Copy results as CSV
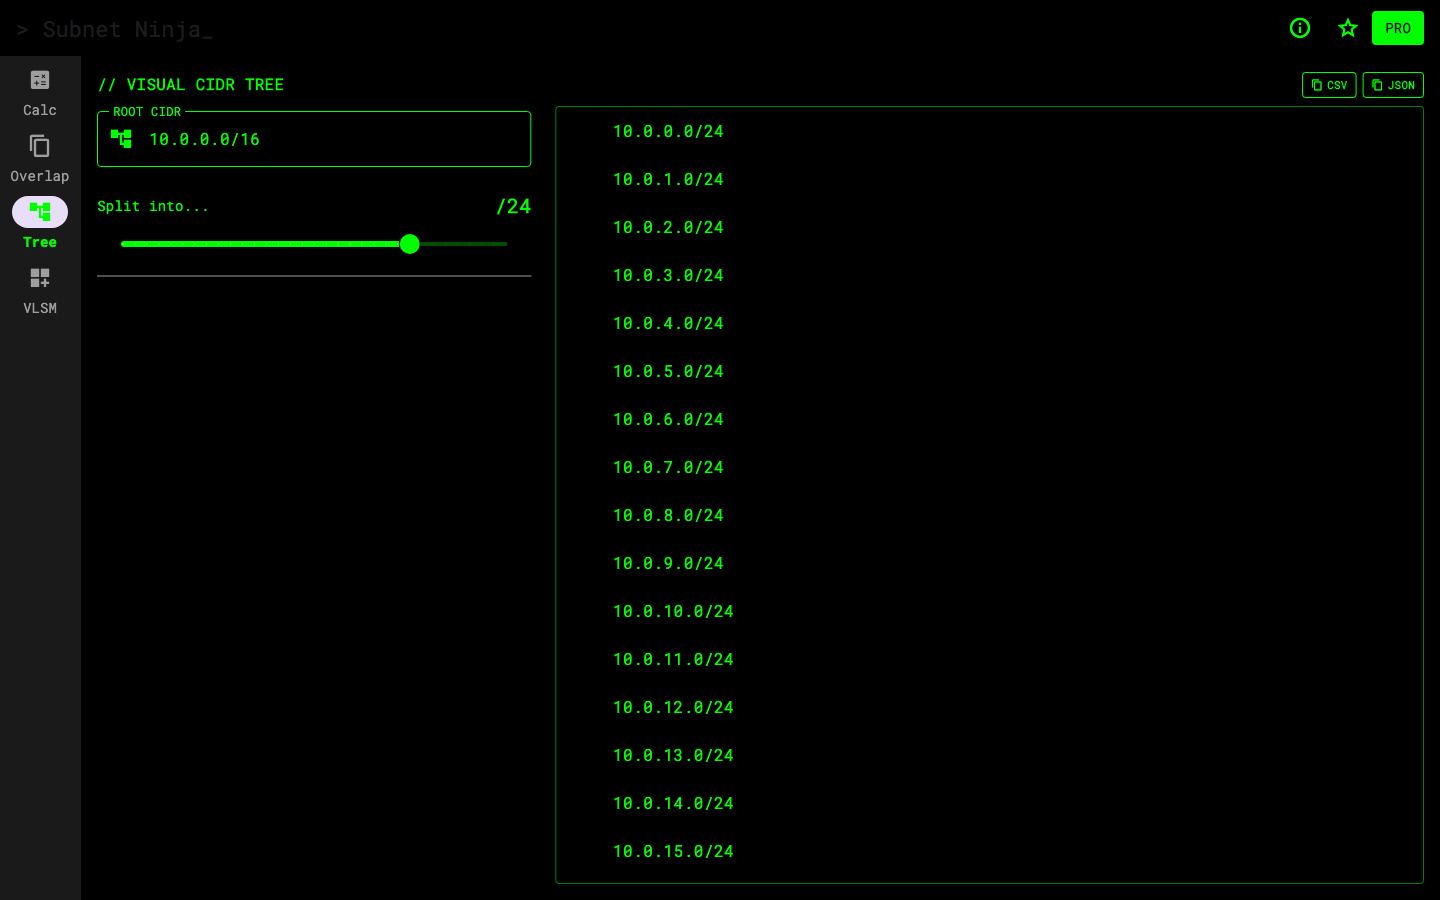 1329,85
